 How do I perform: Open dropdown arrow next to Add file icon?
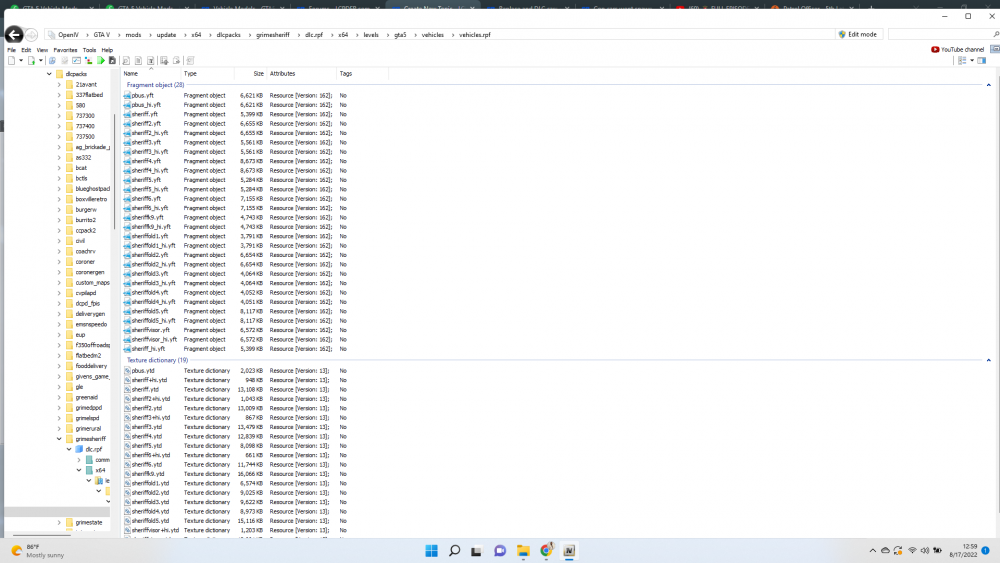point(41,61)
